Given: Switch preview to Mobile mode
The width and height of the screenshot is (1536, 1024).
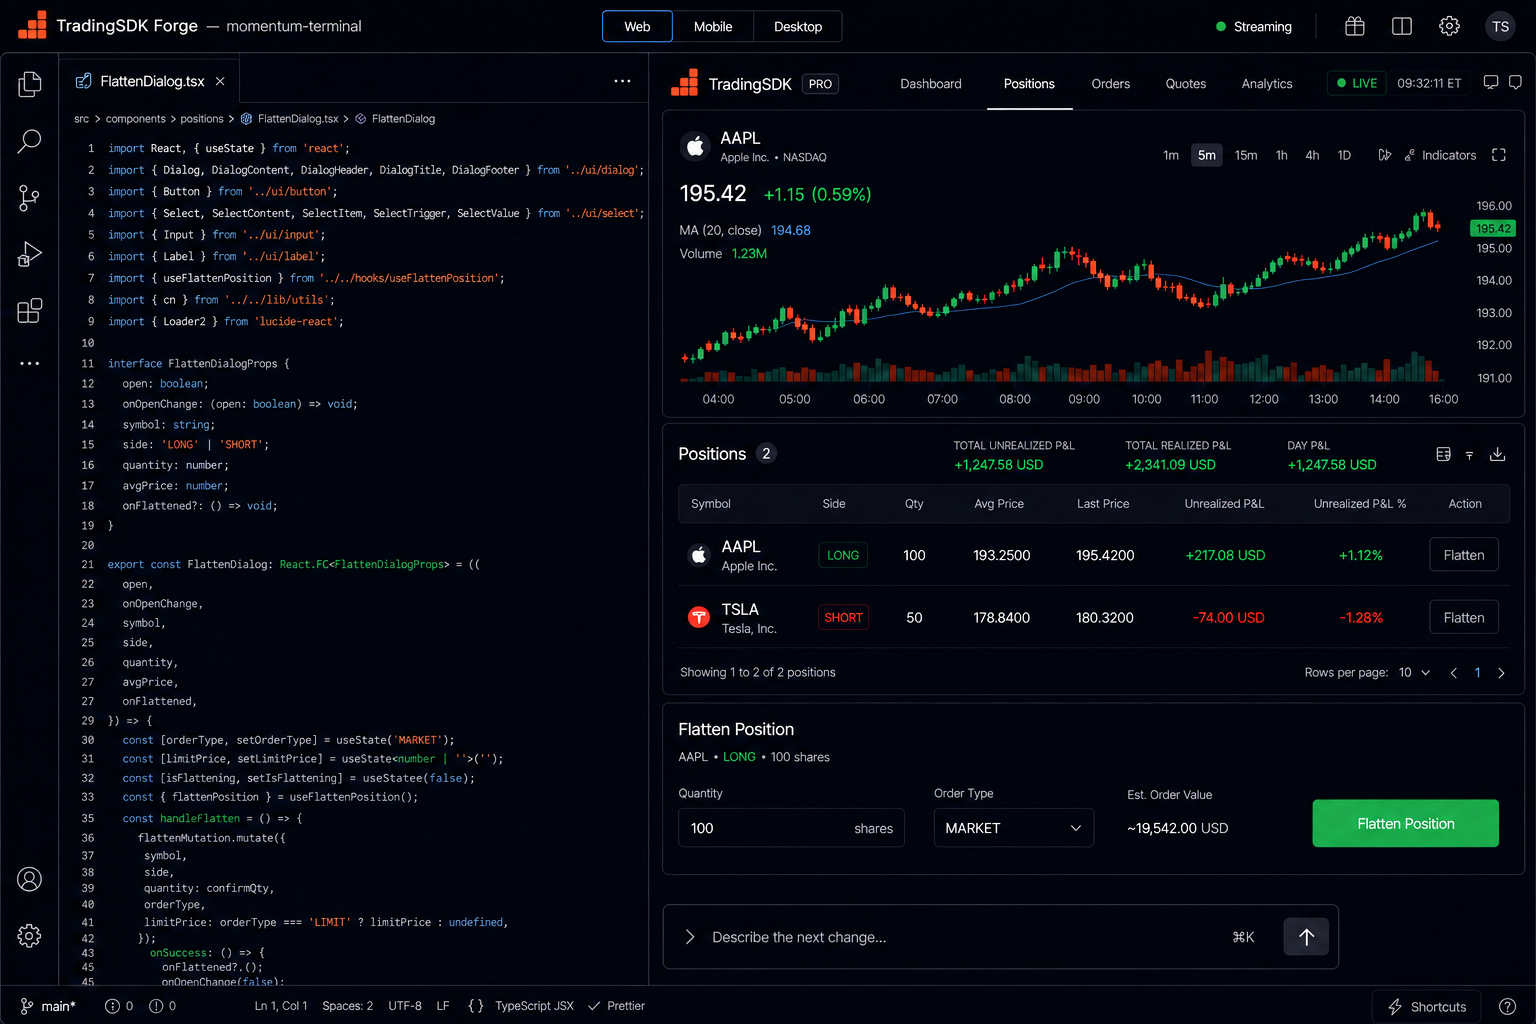Looking at the screenshot, I should pyautogui.click(x=713, y=26).
